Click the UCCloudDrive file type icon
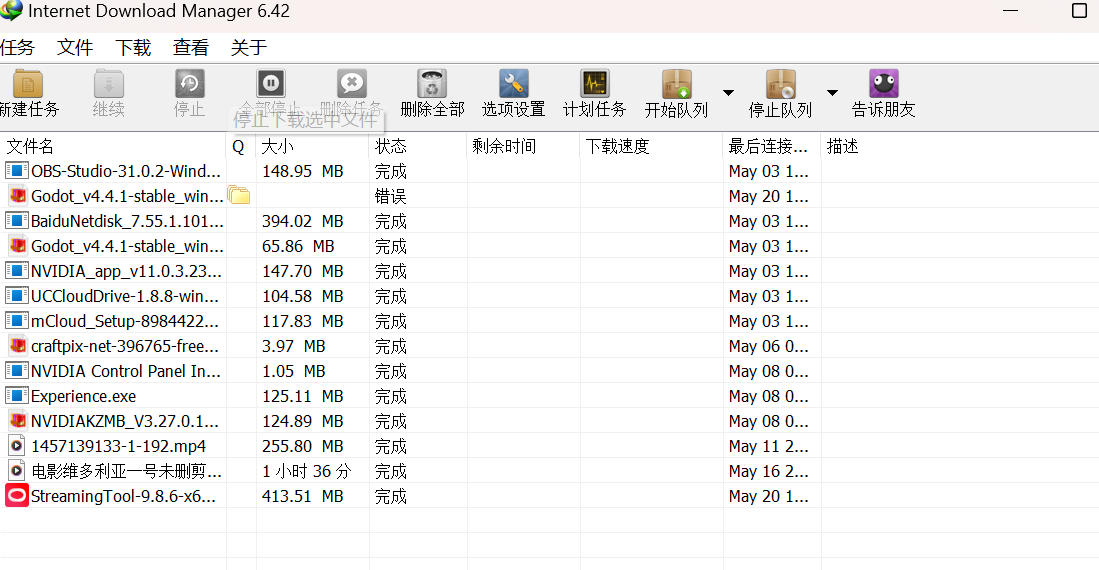 pos(17,296)
